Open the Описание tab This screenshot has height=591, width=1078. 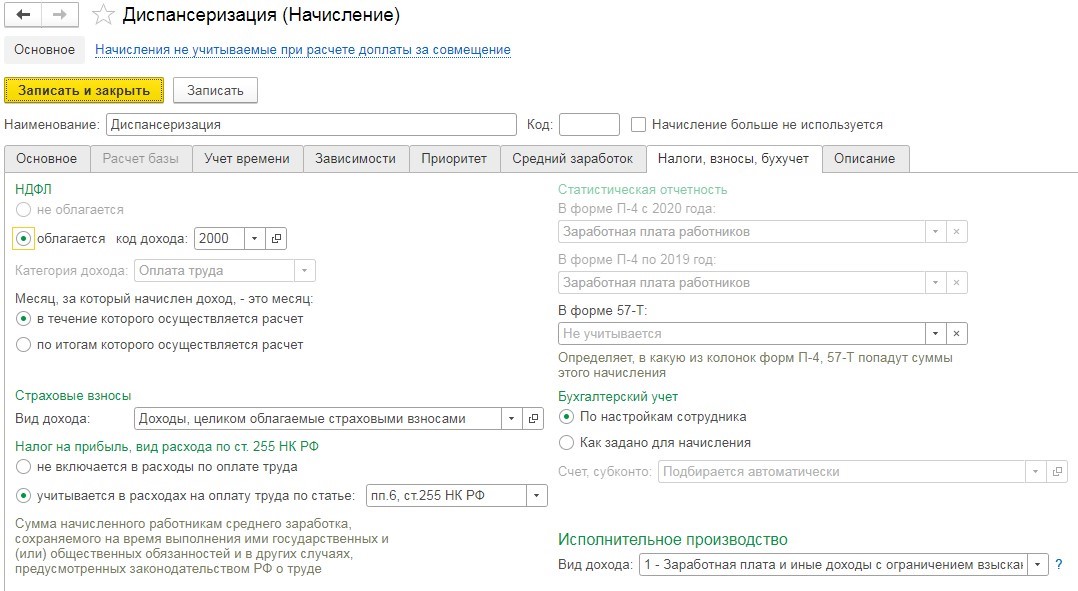(x=864, y=157)
